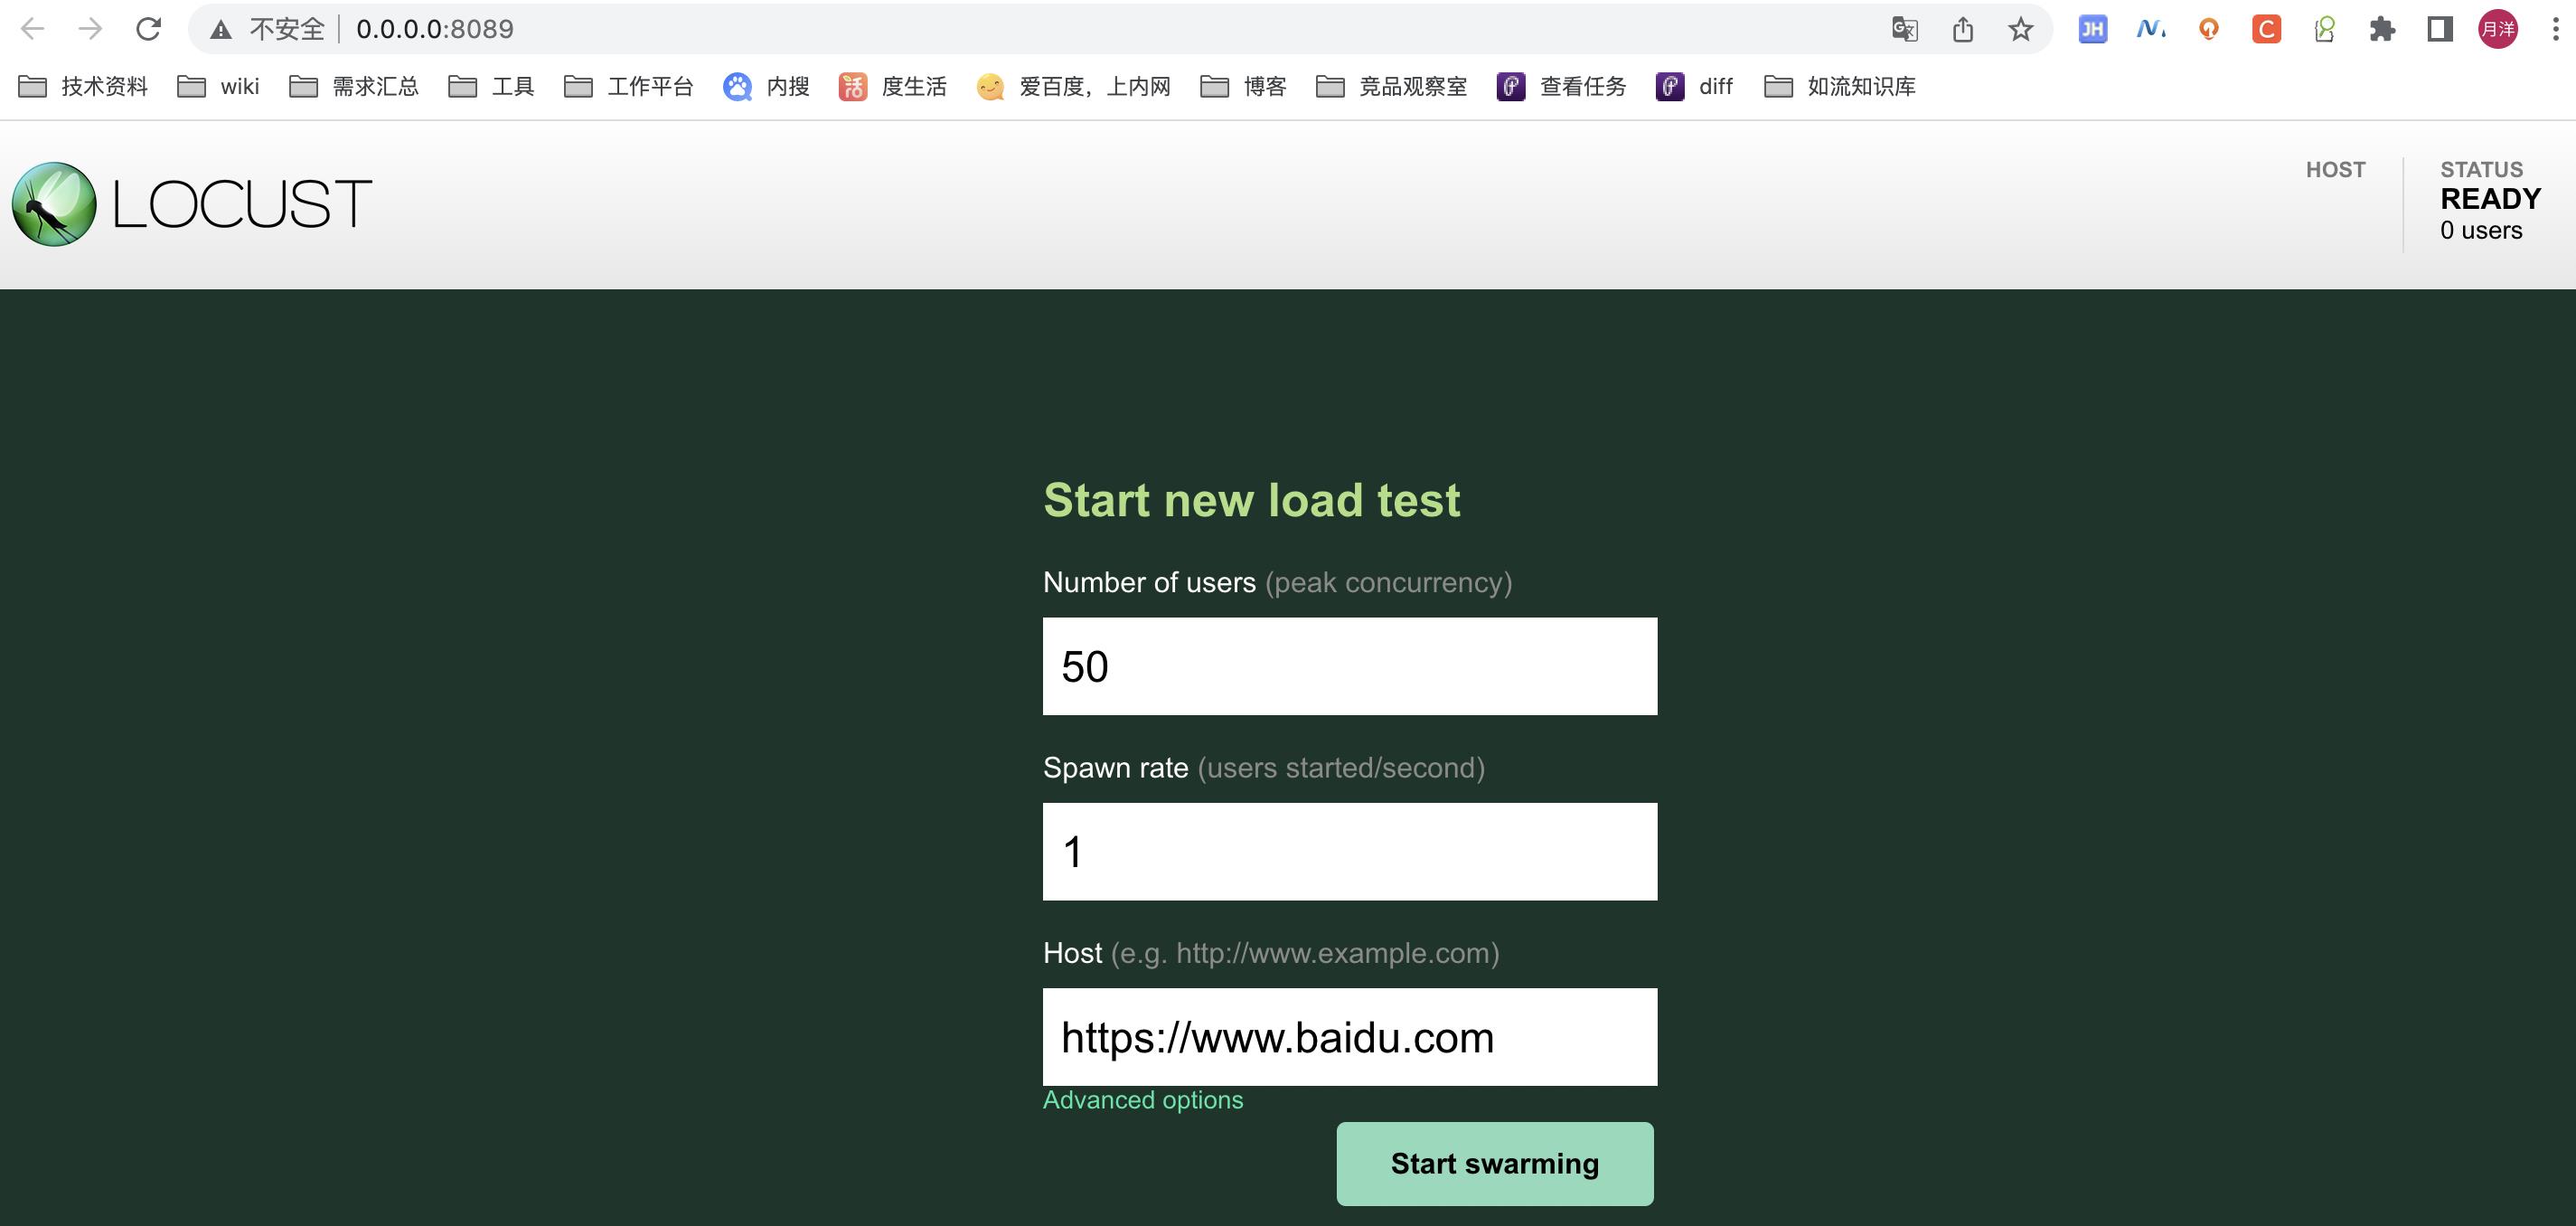Image resolution: width=2576 pixels, height=1226 pixels.
Task: Click the Spawn rate input field
Action: click(x=1350, y=852)
